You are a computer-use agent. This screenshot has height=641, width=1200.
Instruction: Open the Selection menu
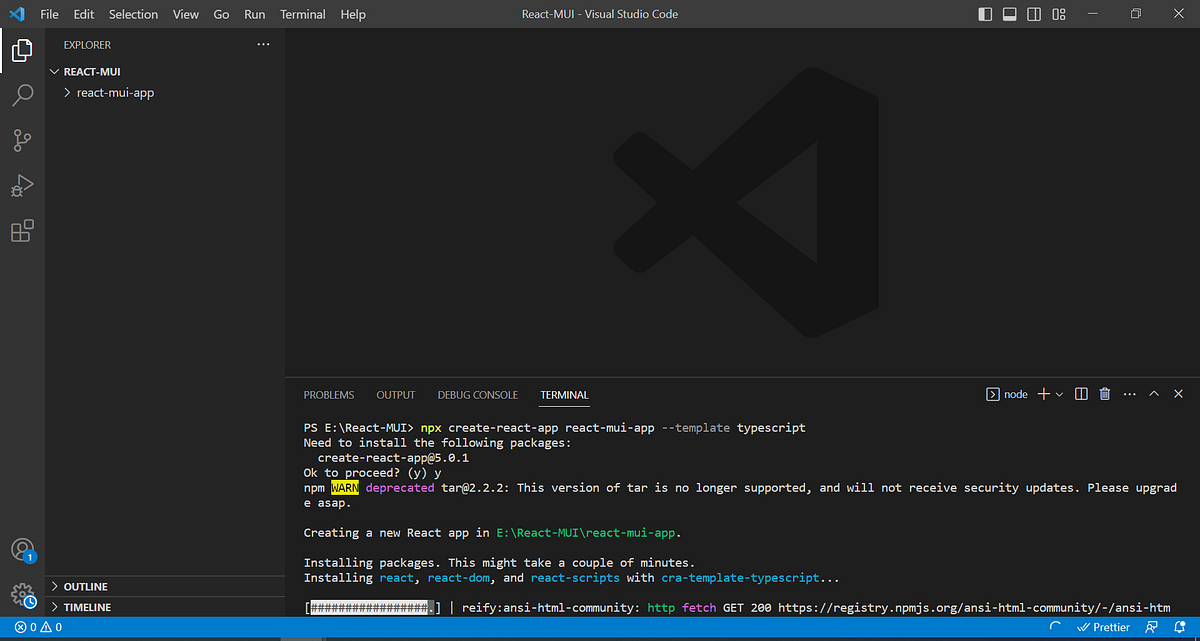click(x=133, y=14)
